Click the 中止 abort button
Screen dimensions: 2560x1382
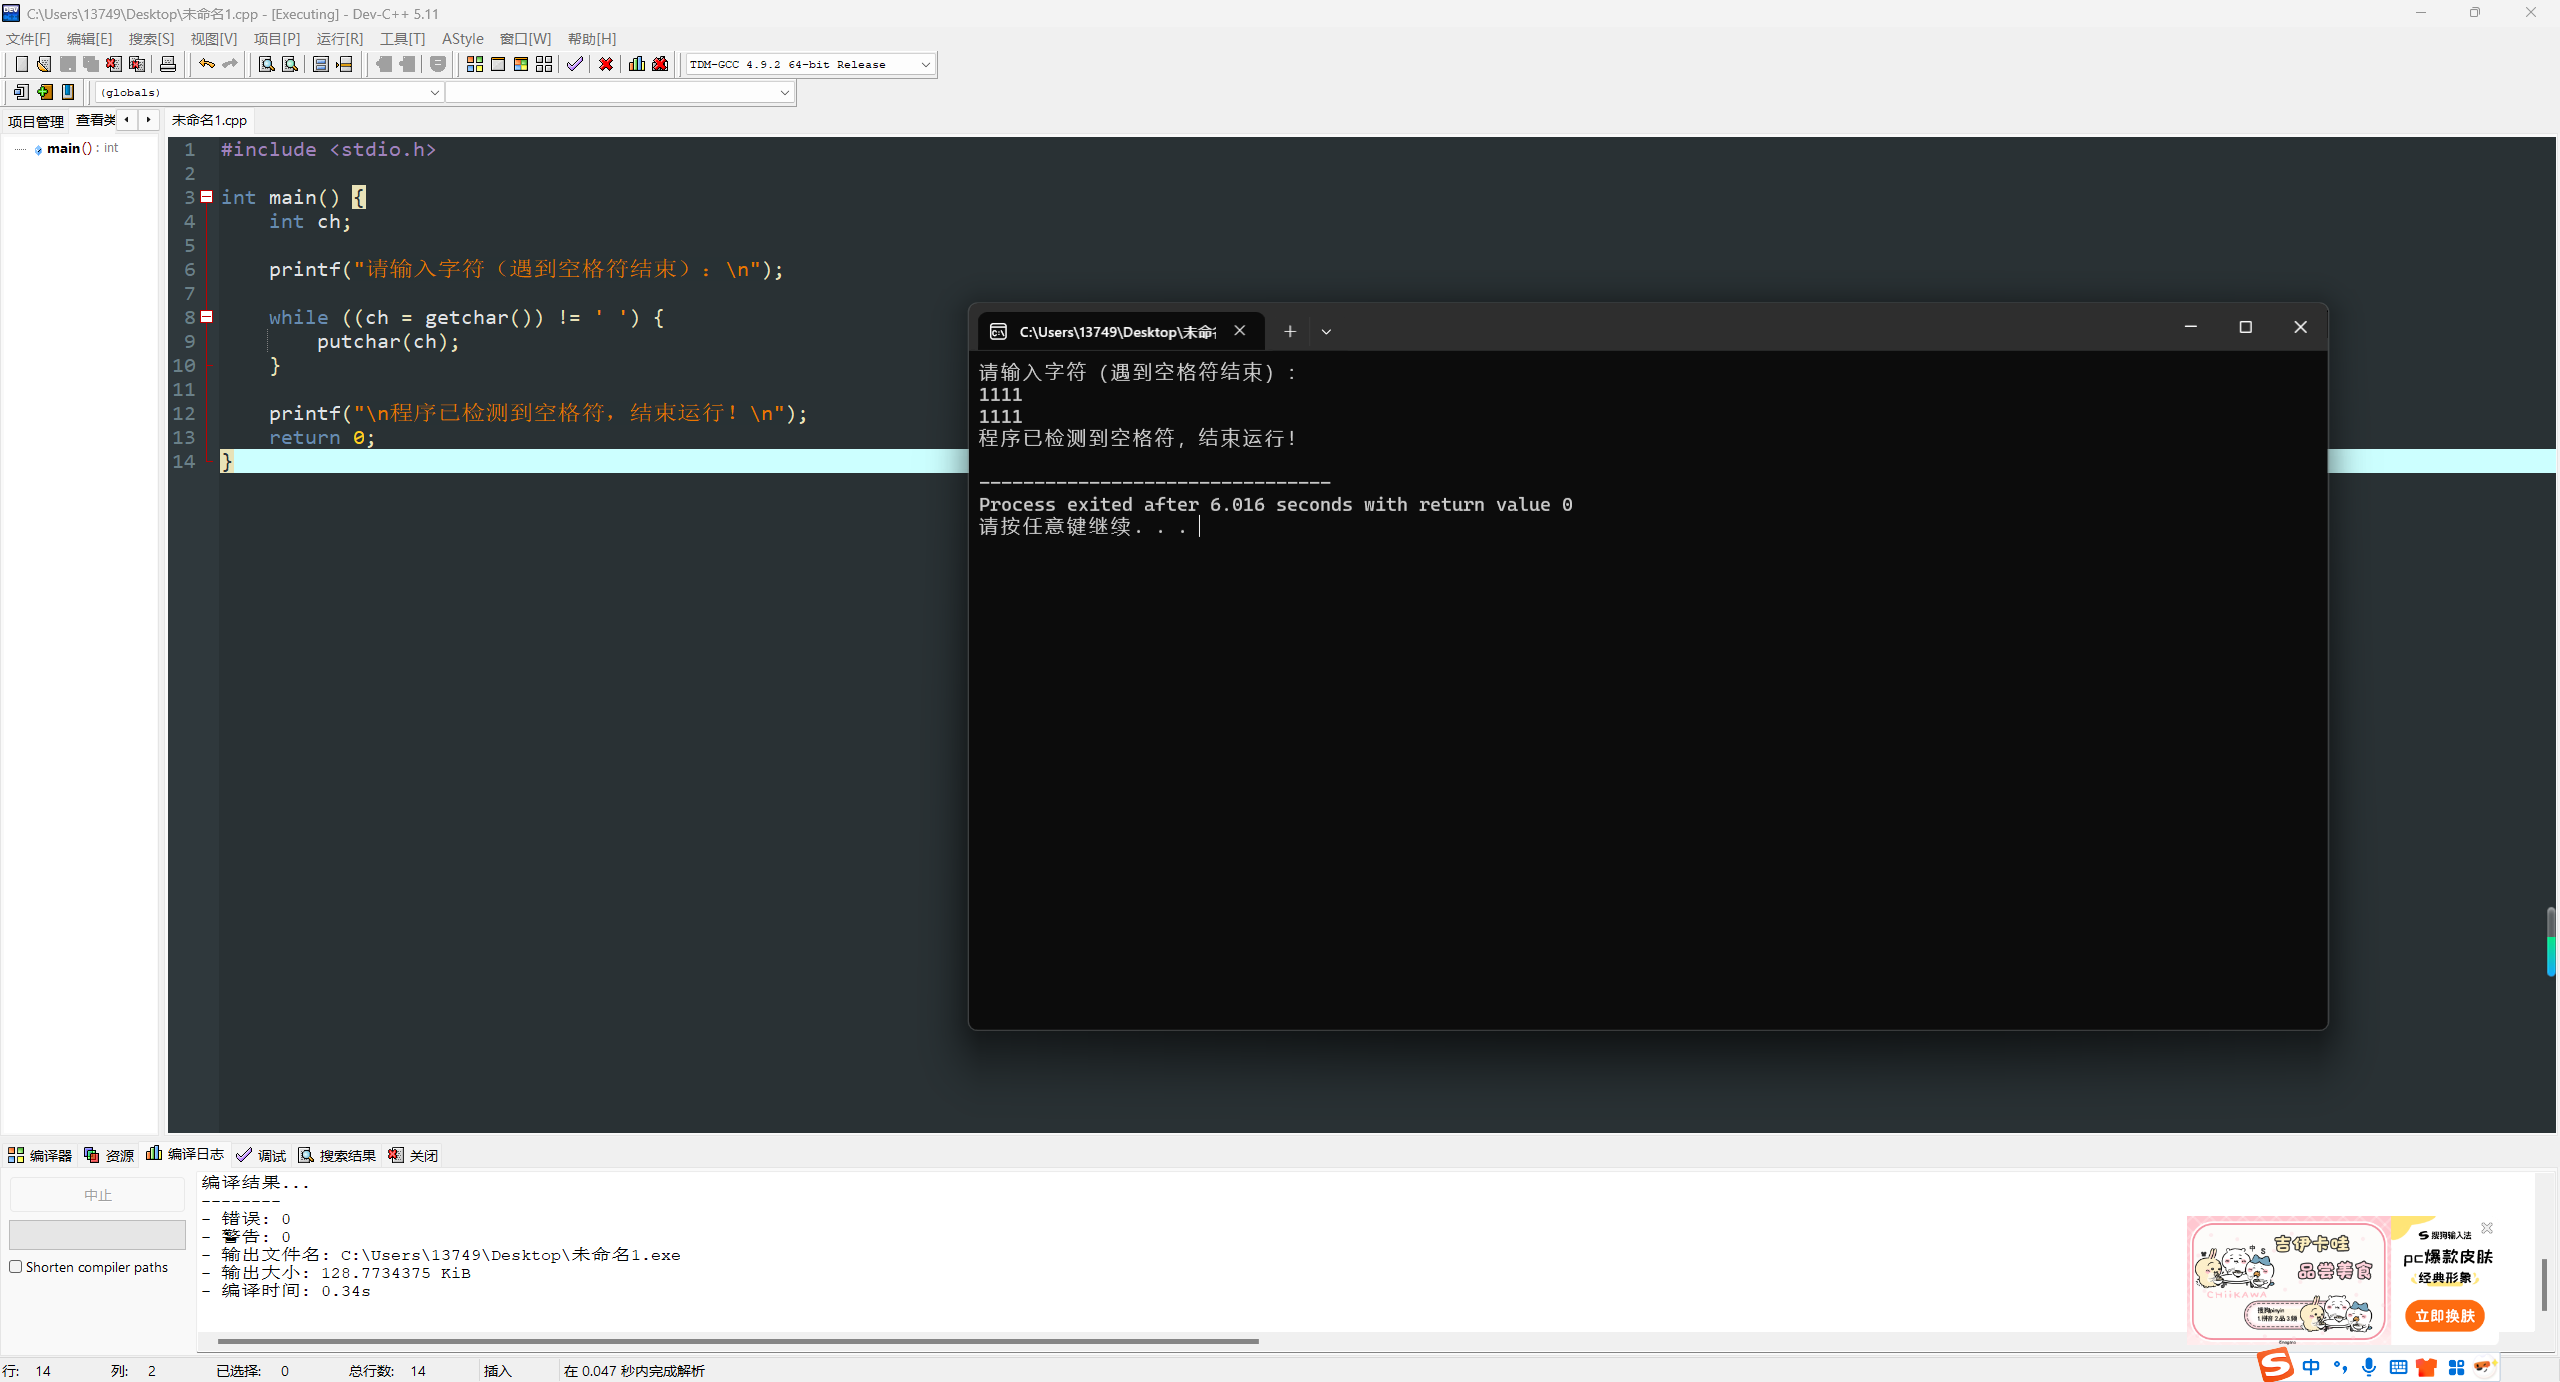point(97,1195)
